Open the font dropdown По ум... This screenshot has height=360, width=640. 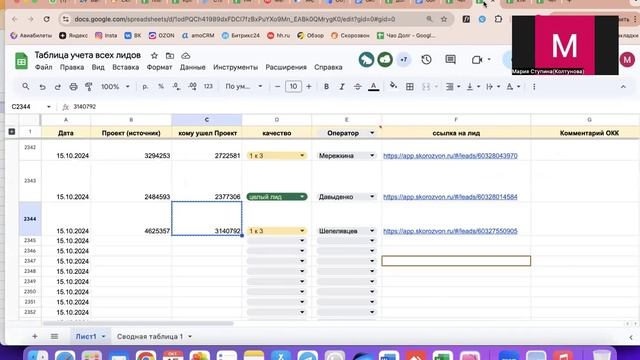(244, 87)
